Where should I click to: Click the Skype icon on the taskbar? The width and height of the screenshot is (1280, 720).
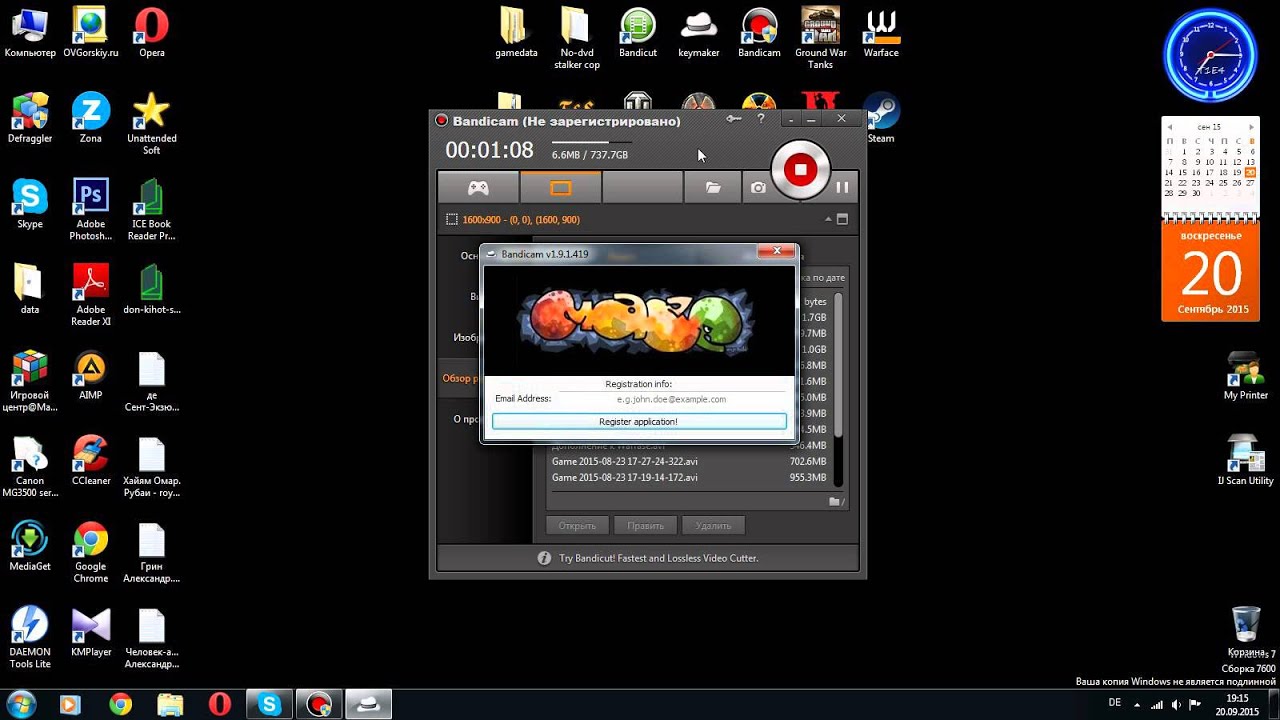(269, 705)
